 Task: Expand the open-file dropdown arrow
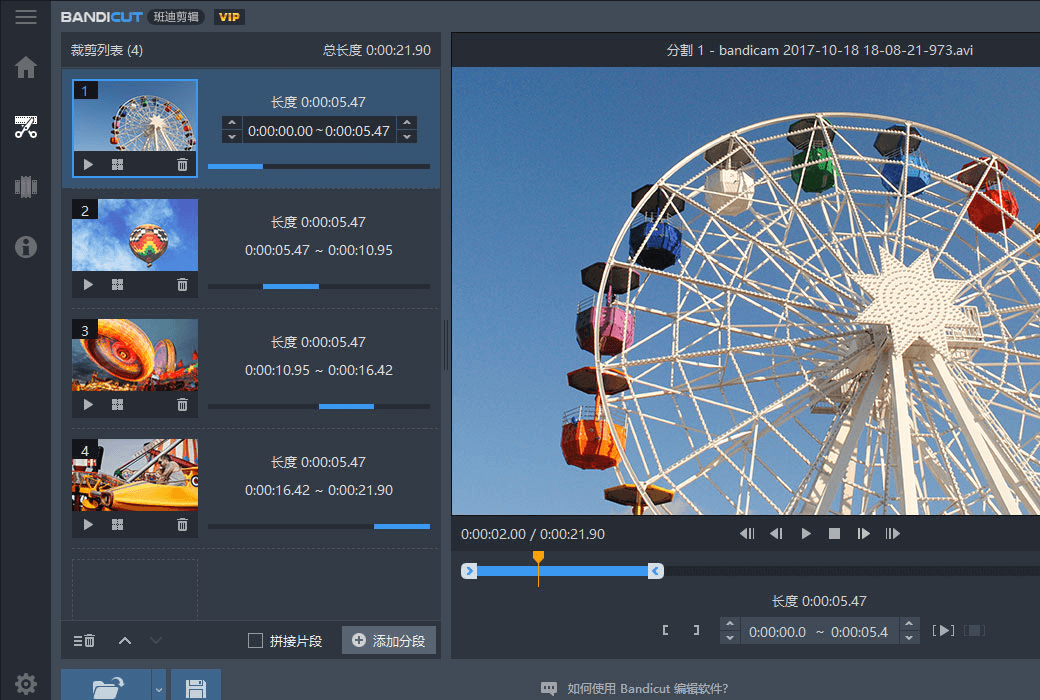pyautogui.click(x=159, y=685)
